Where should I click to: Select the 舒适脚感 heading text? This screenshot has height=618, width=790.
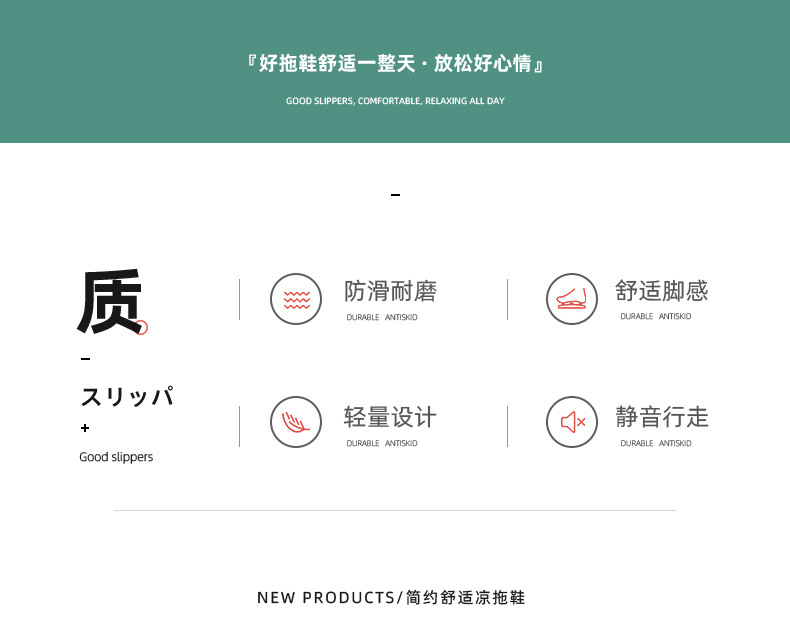[x=662, y=291]
